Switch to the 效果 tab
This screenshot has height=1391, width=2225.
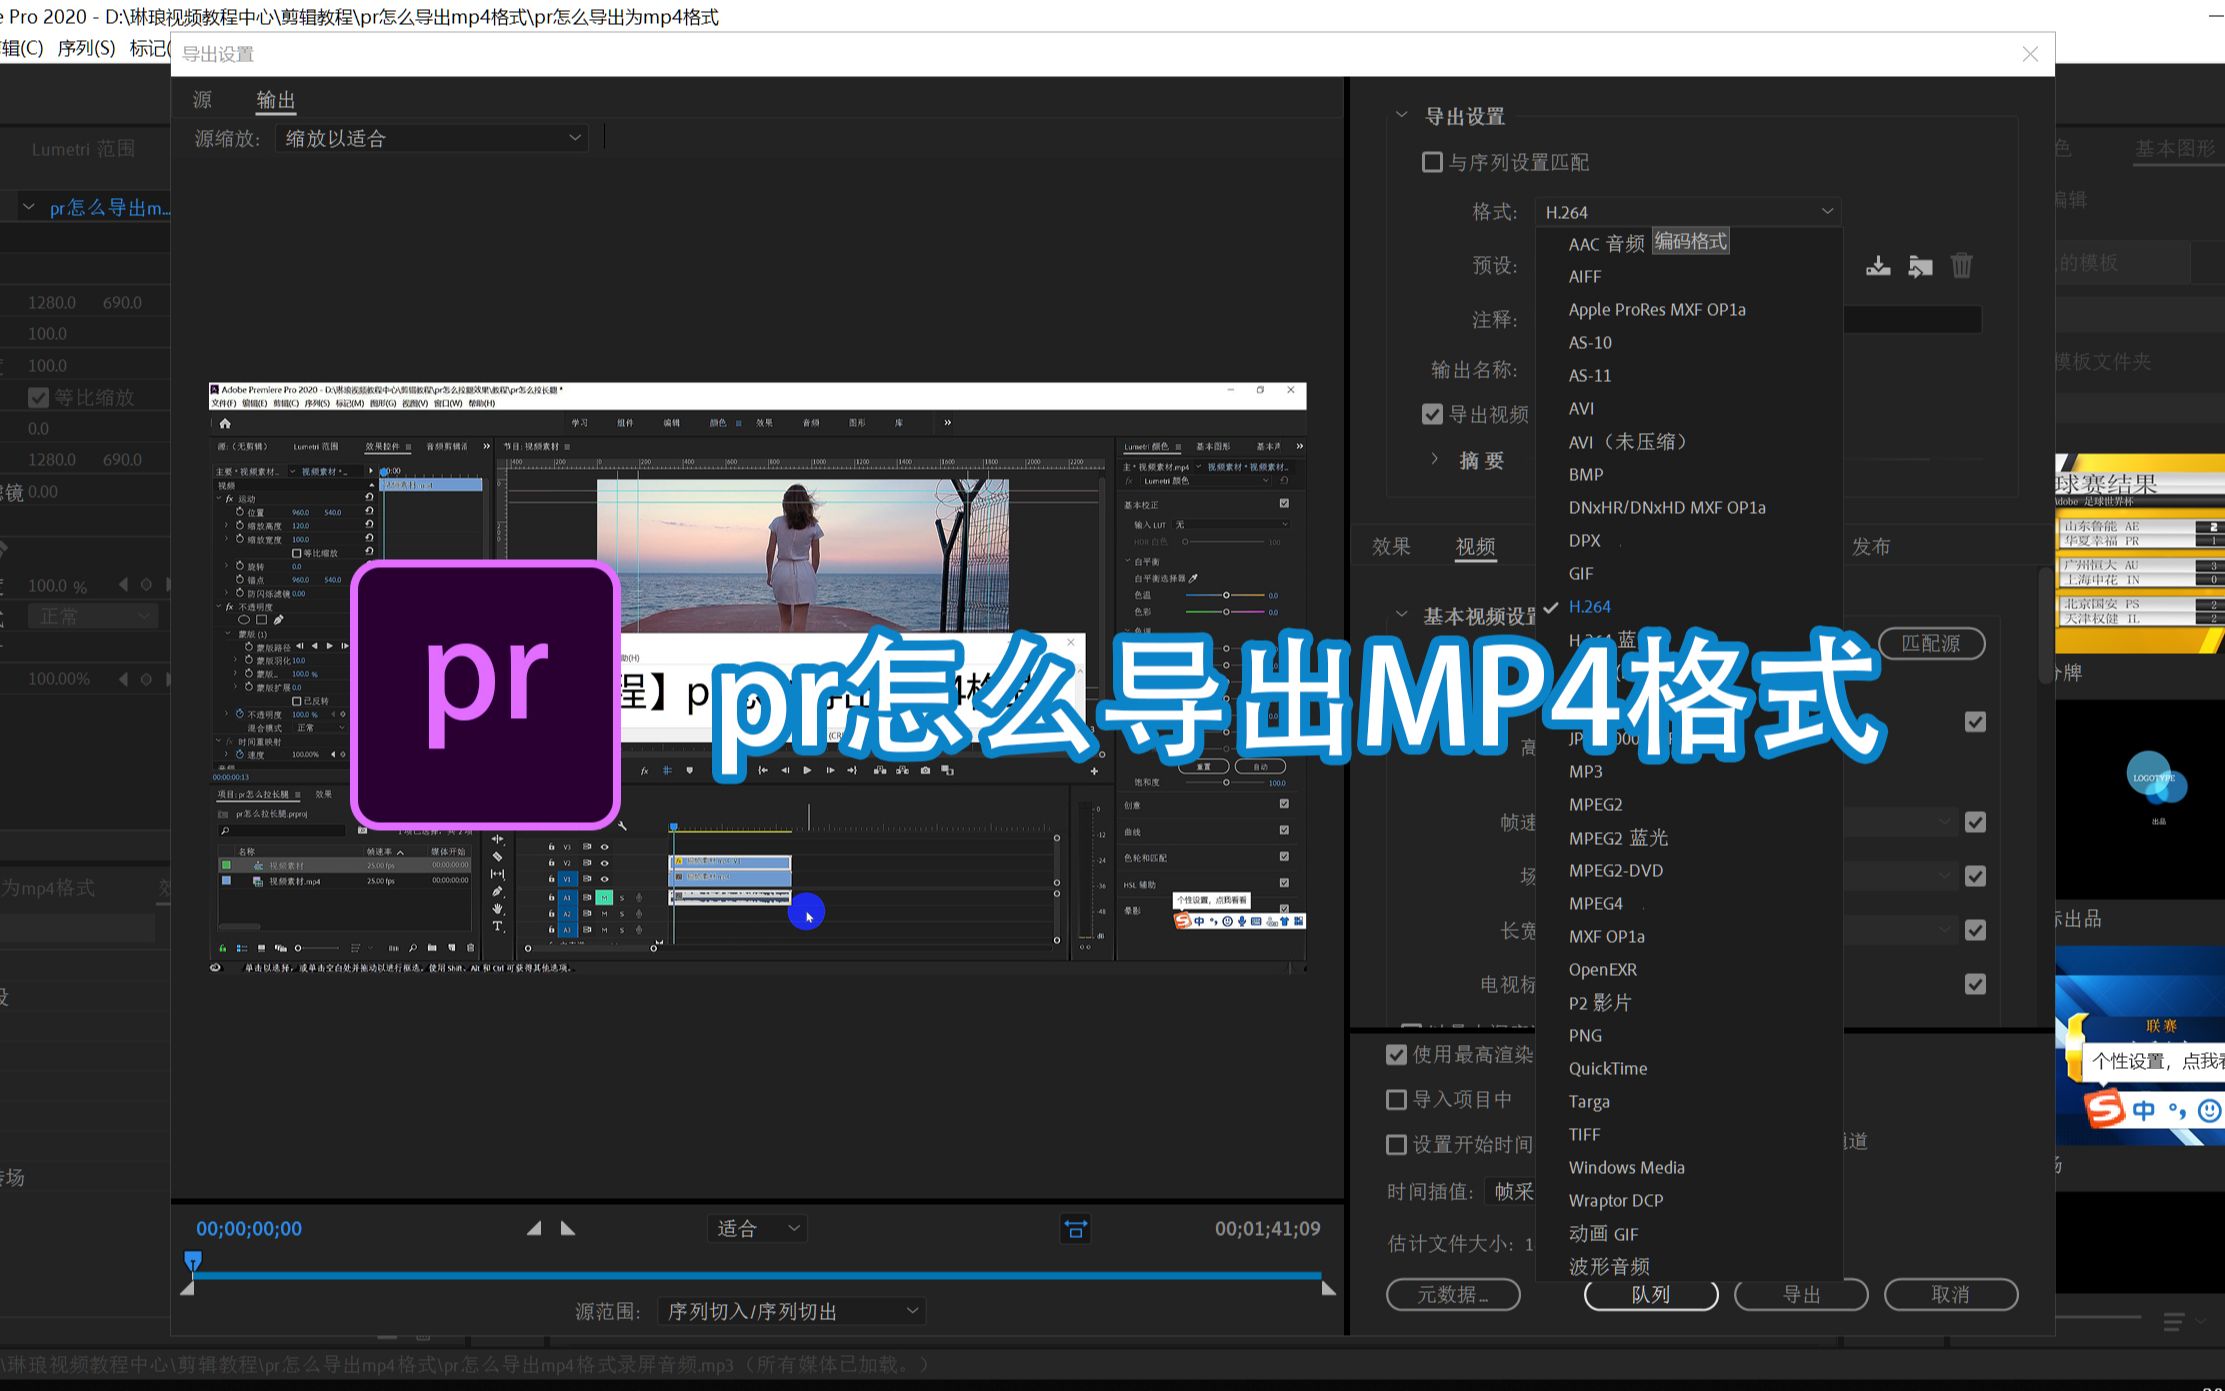(1391, 546)
